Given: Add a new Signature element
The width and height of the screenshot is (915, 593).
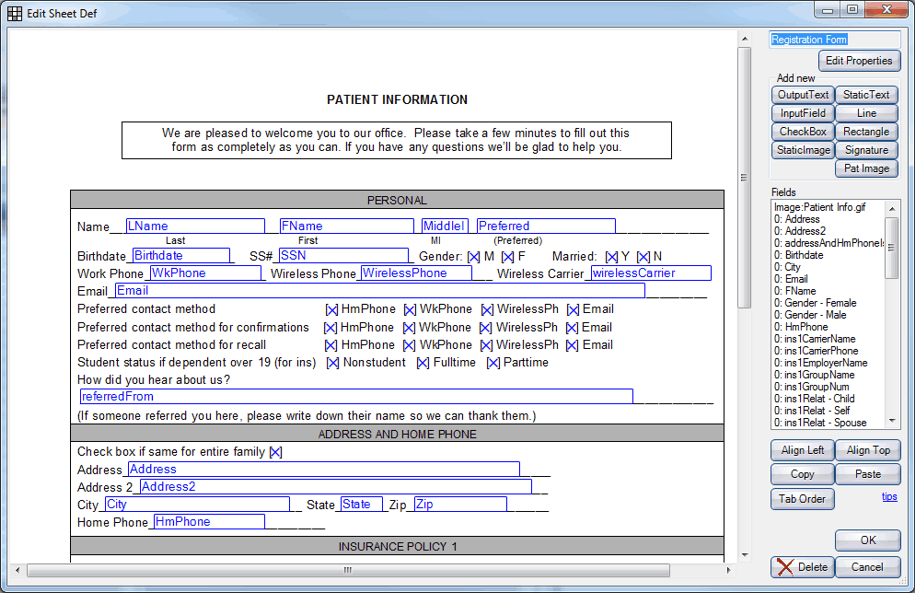Looking at the screenshot, I should [866, 150].
